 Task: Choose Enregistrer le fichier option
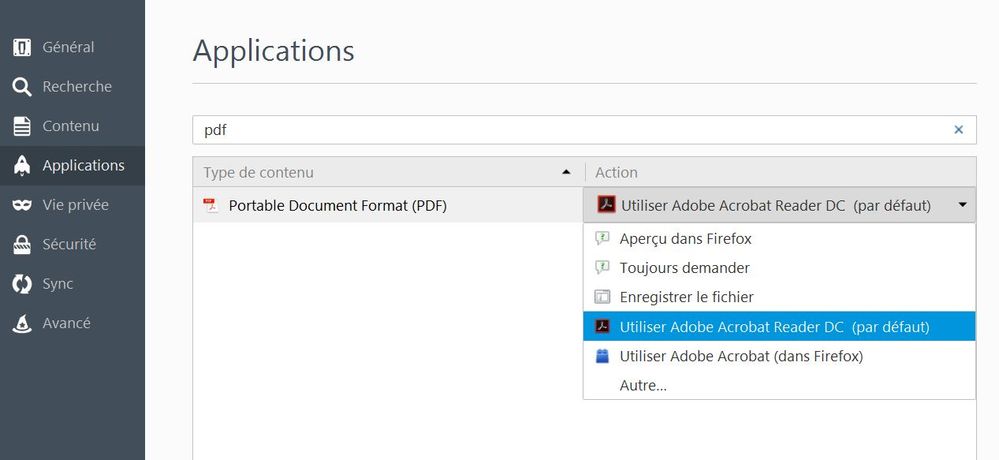pyautogui.click(x=779, y=298)
